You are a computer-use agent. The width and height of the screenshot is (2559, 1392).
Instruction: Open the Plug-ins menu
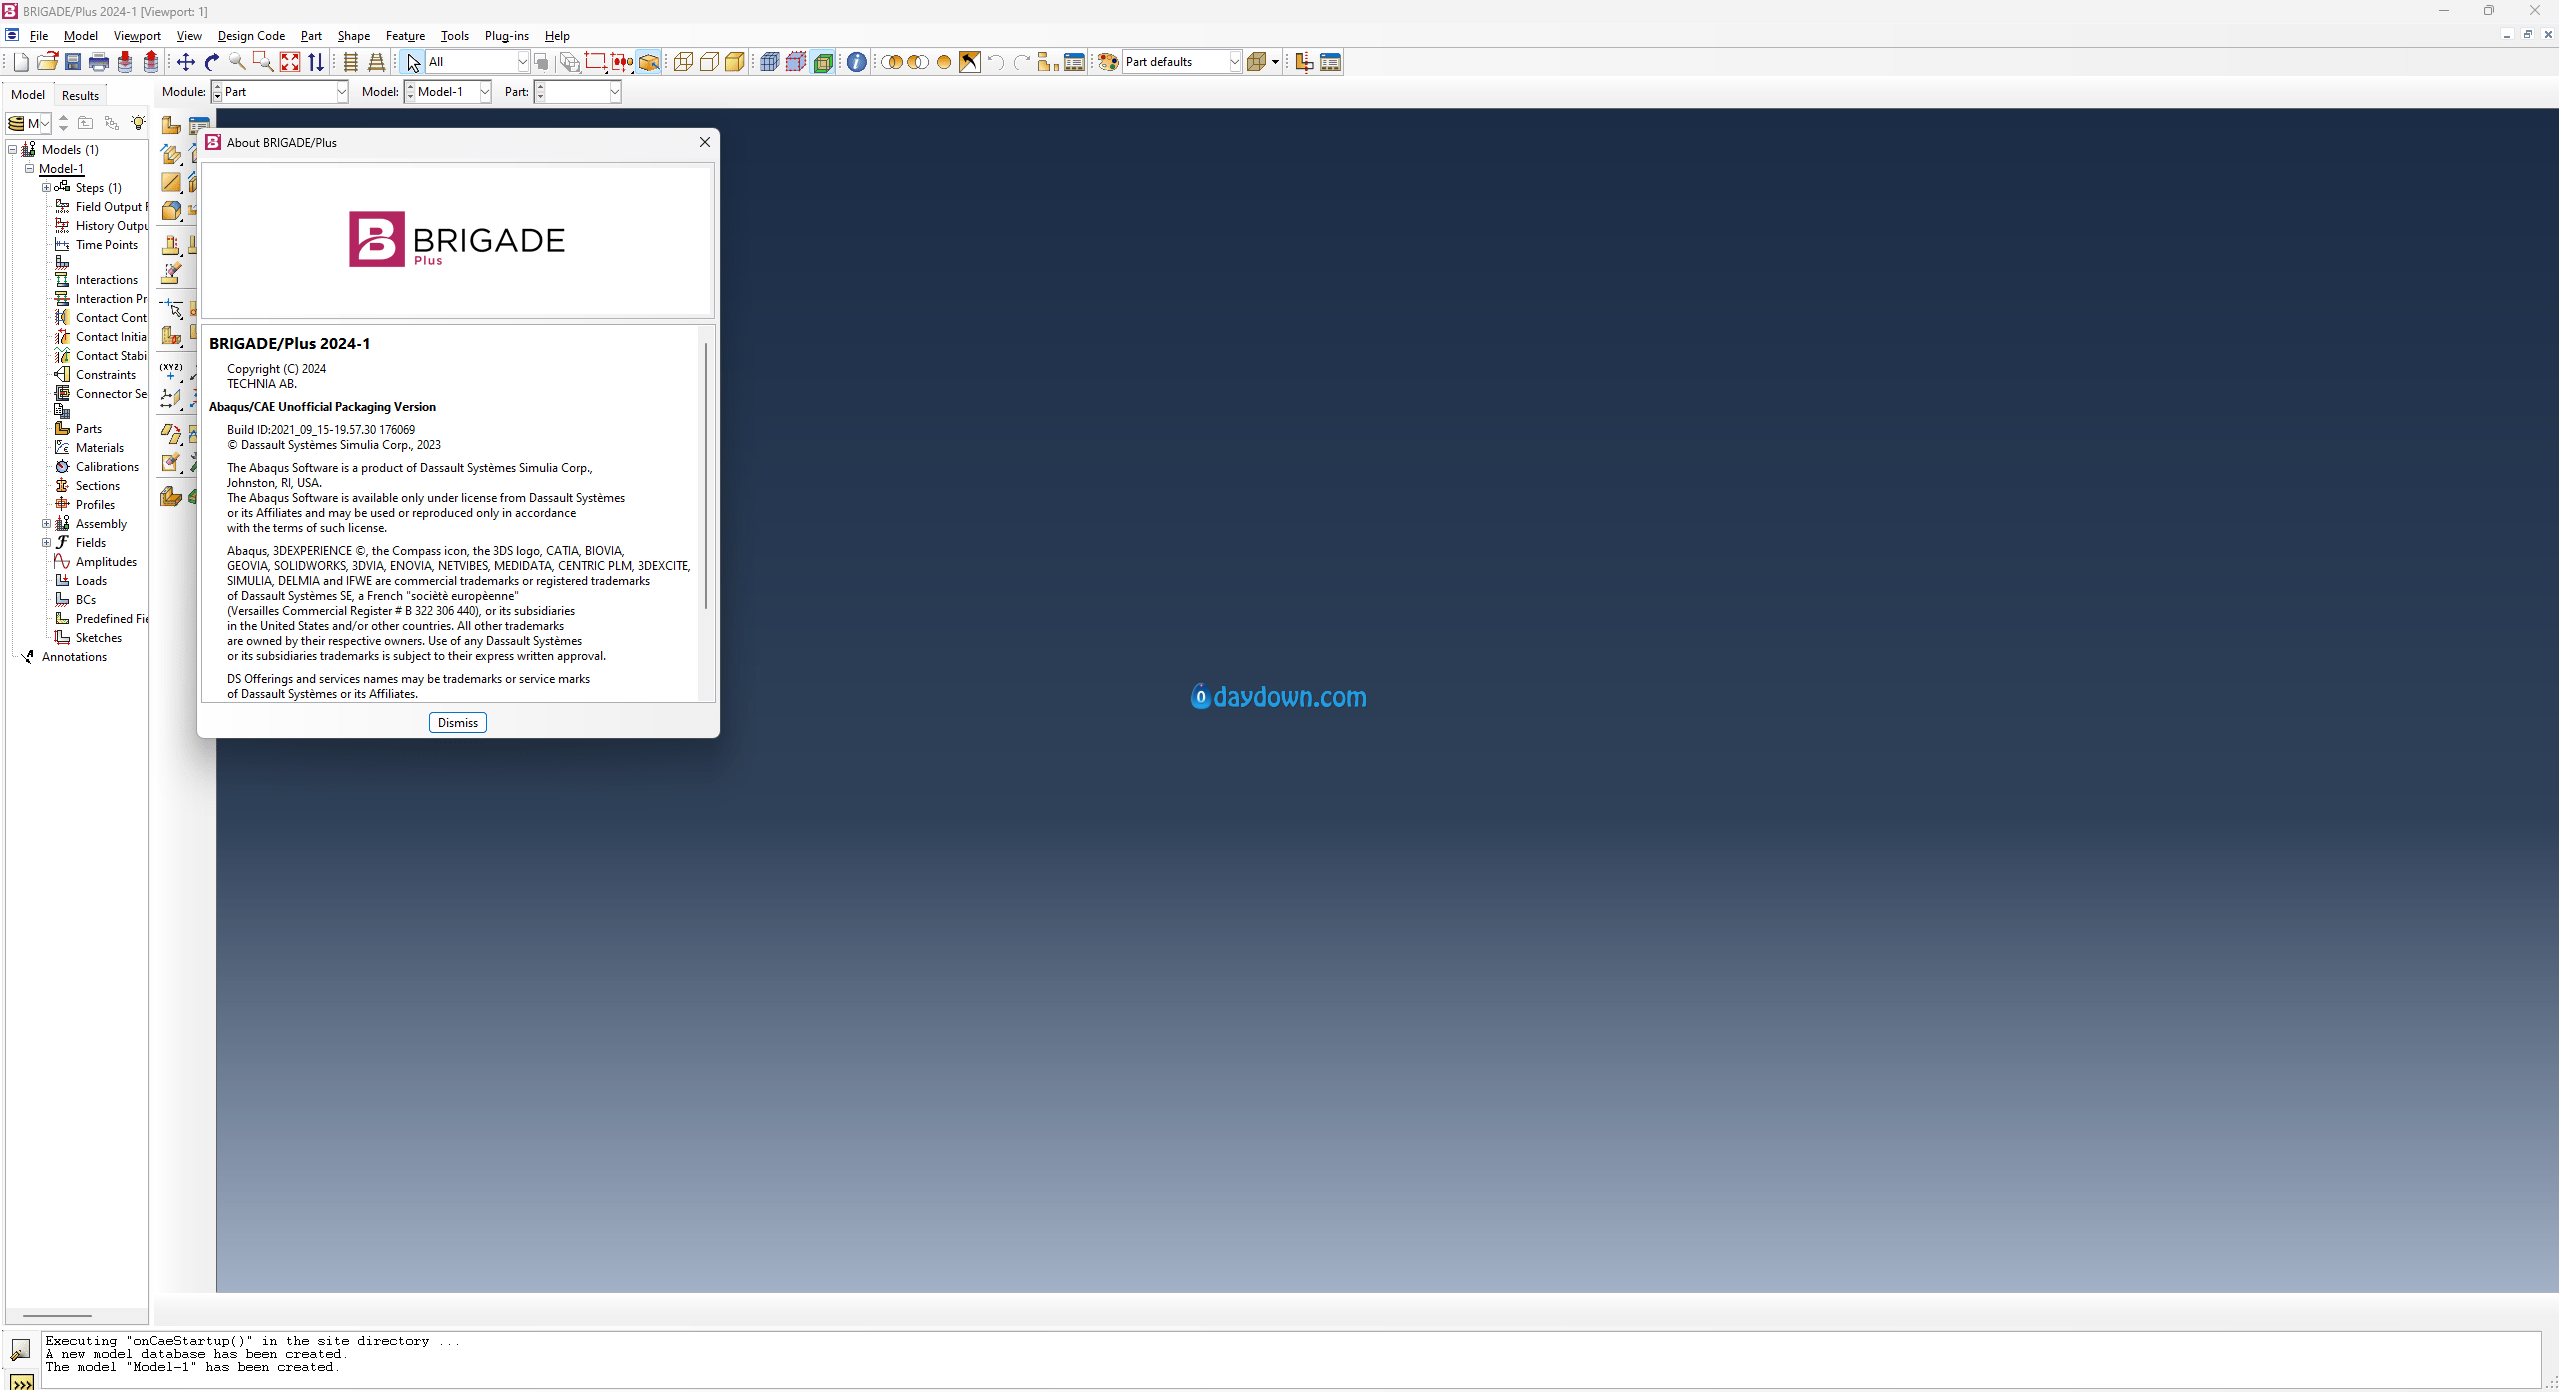pyautogui.click(x=506, y=36)
